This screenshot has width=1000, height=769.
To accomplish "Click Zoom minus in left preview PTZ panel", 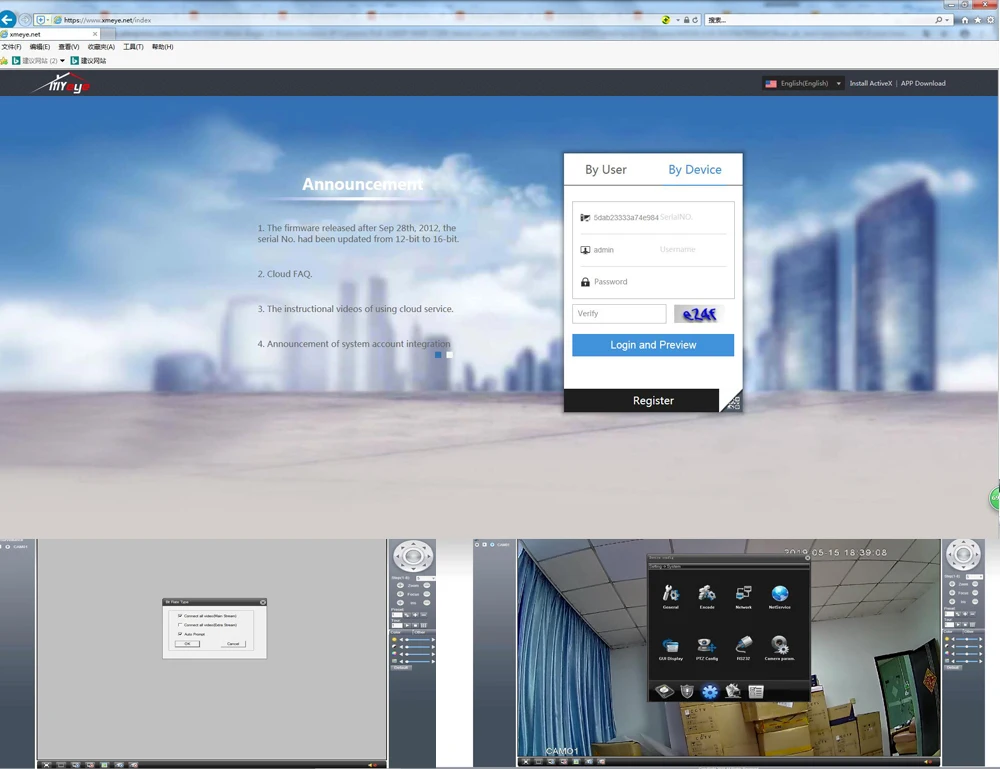I will 427,585.
